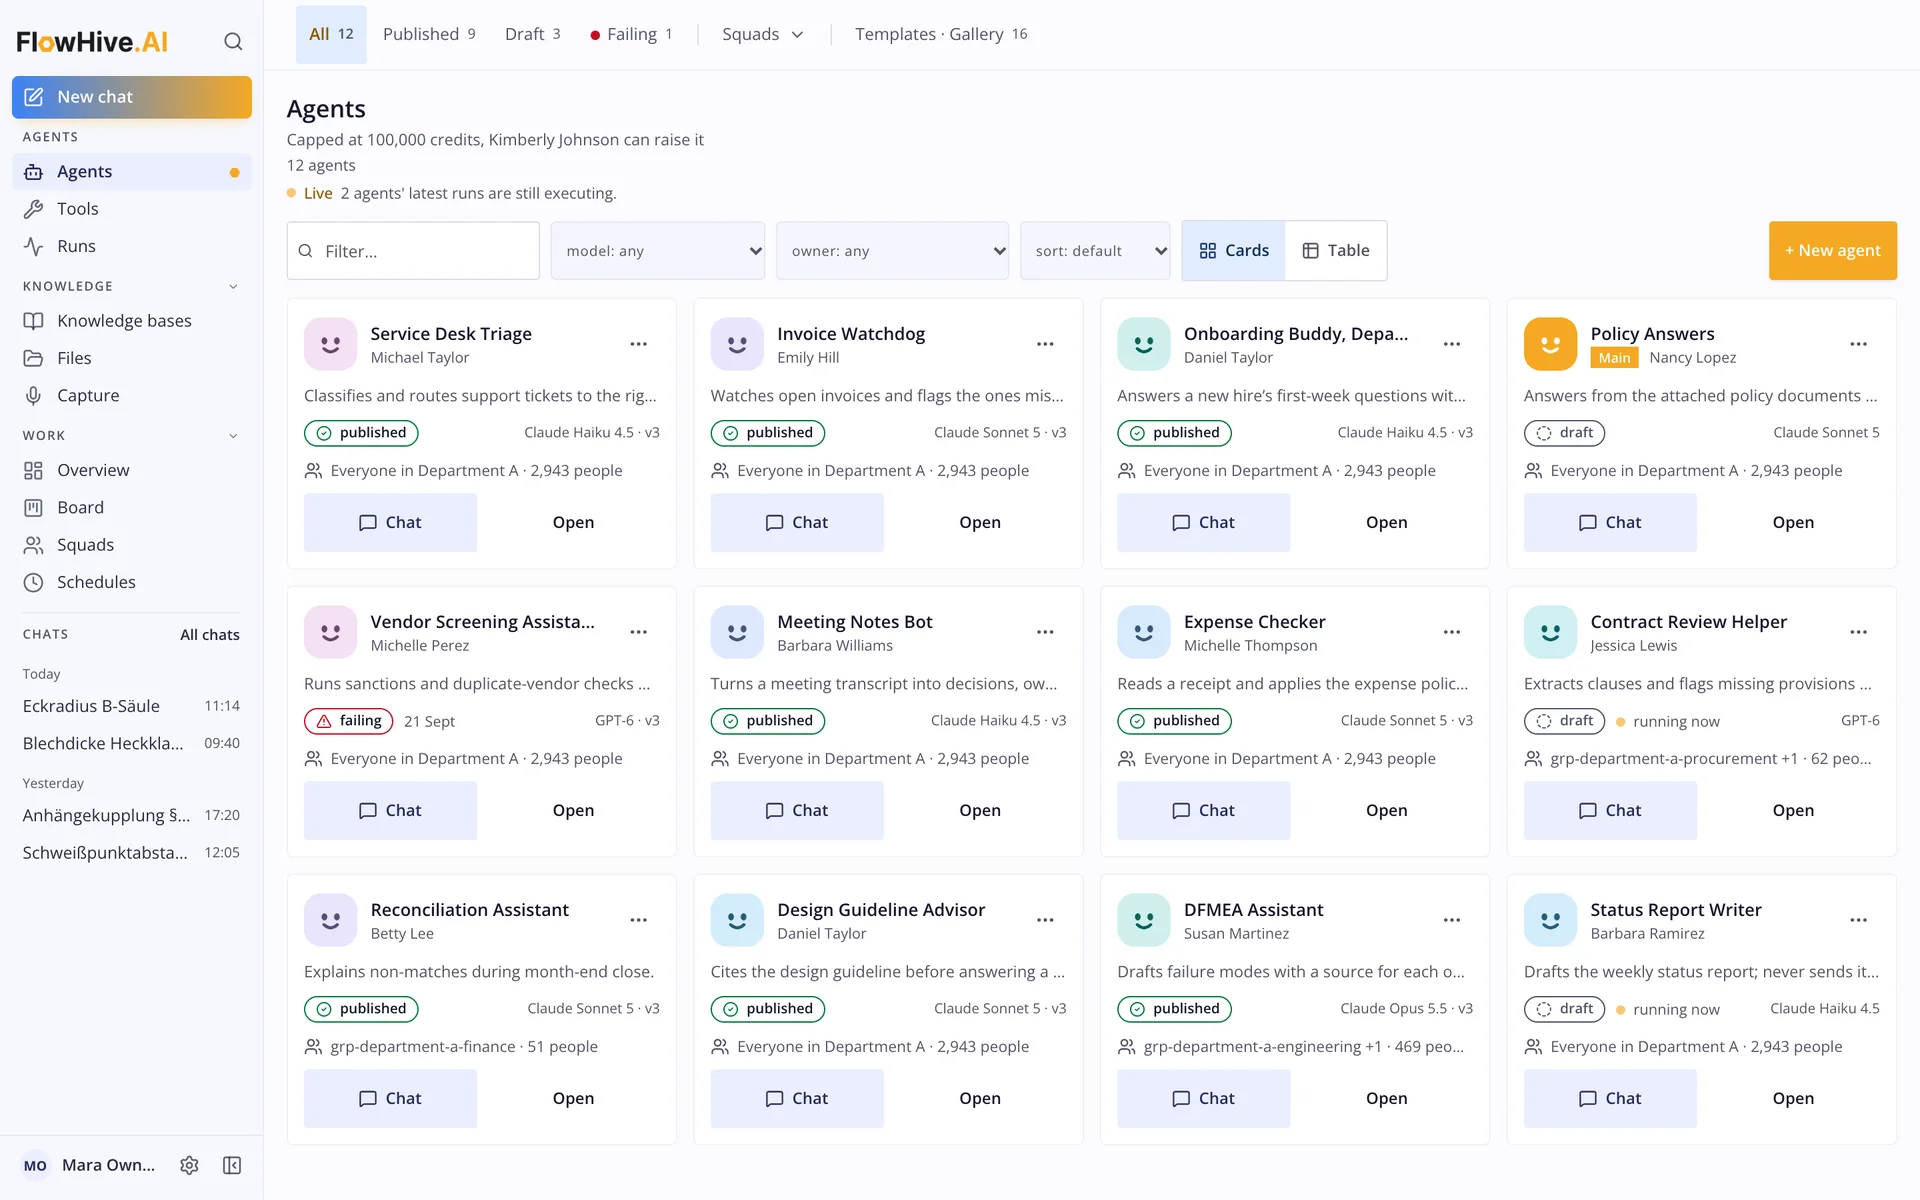Select the Published 9 tab
This screenshot has width=1920, height=1200.
coord(429,34)
